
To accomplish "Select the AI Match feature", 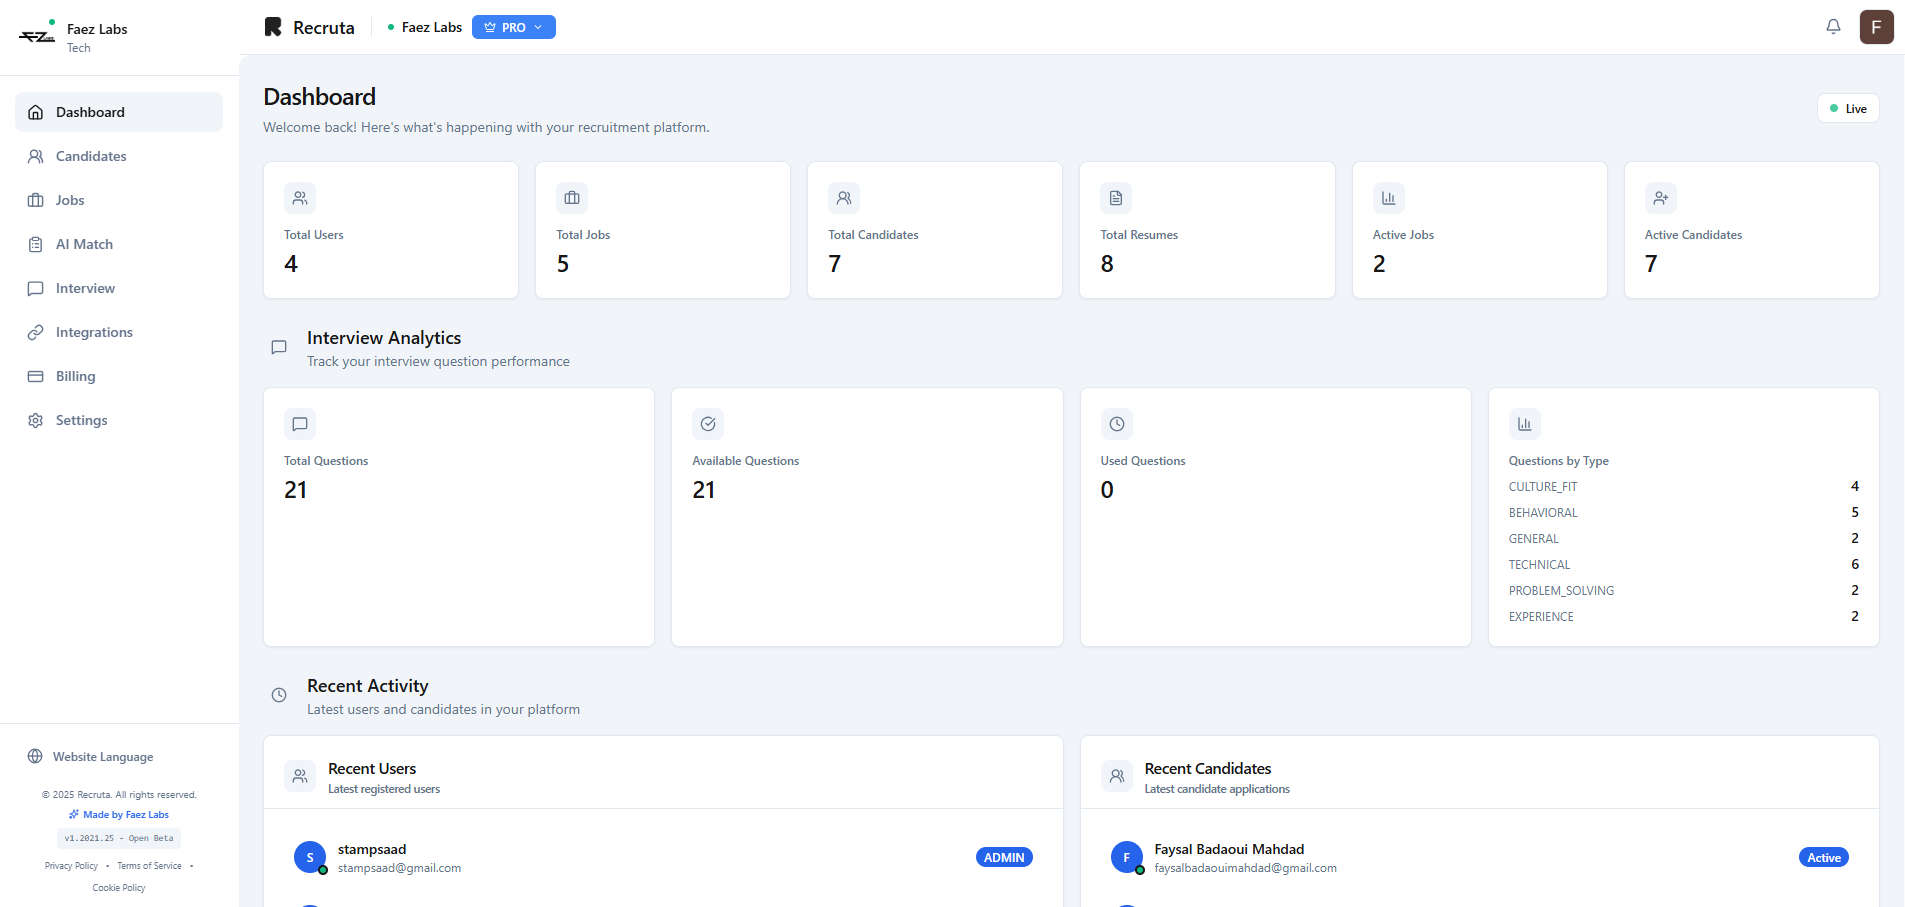I will (83, 244).
